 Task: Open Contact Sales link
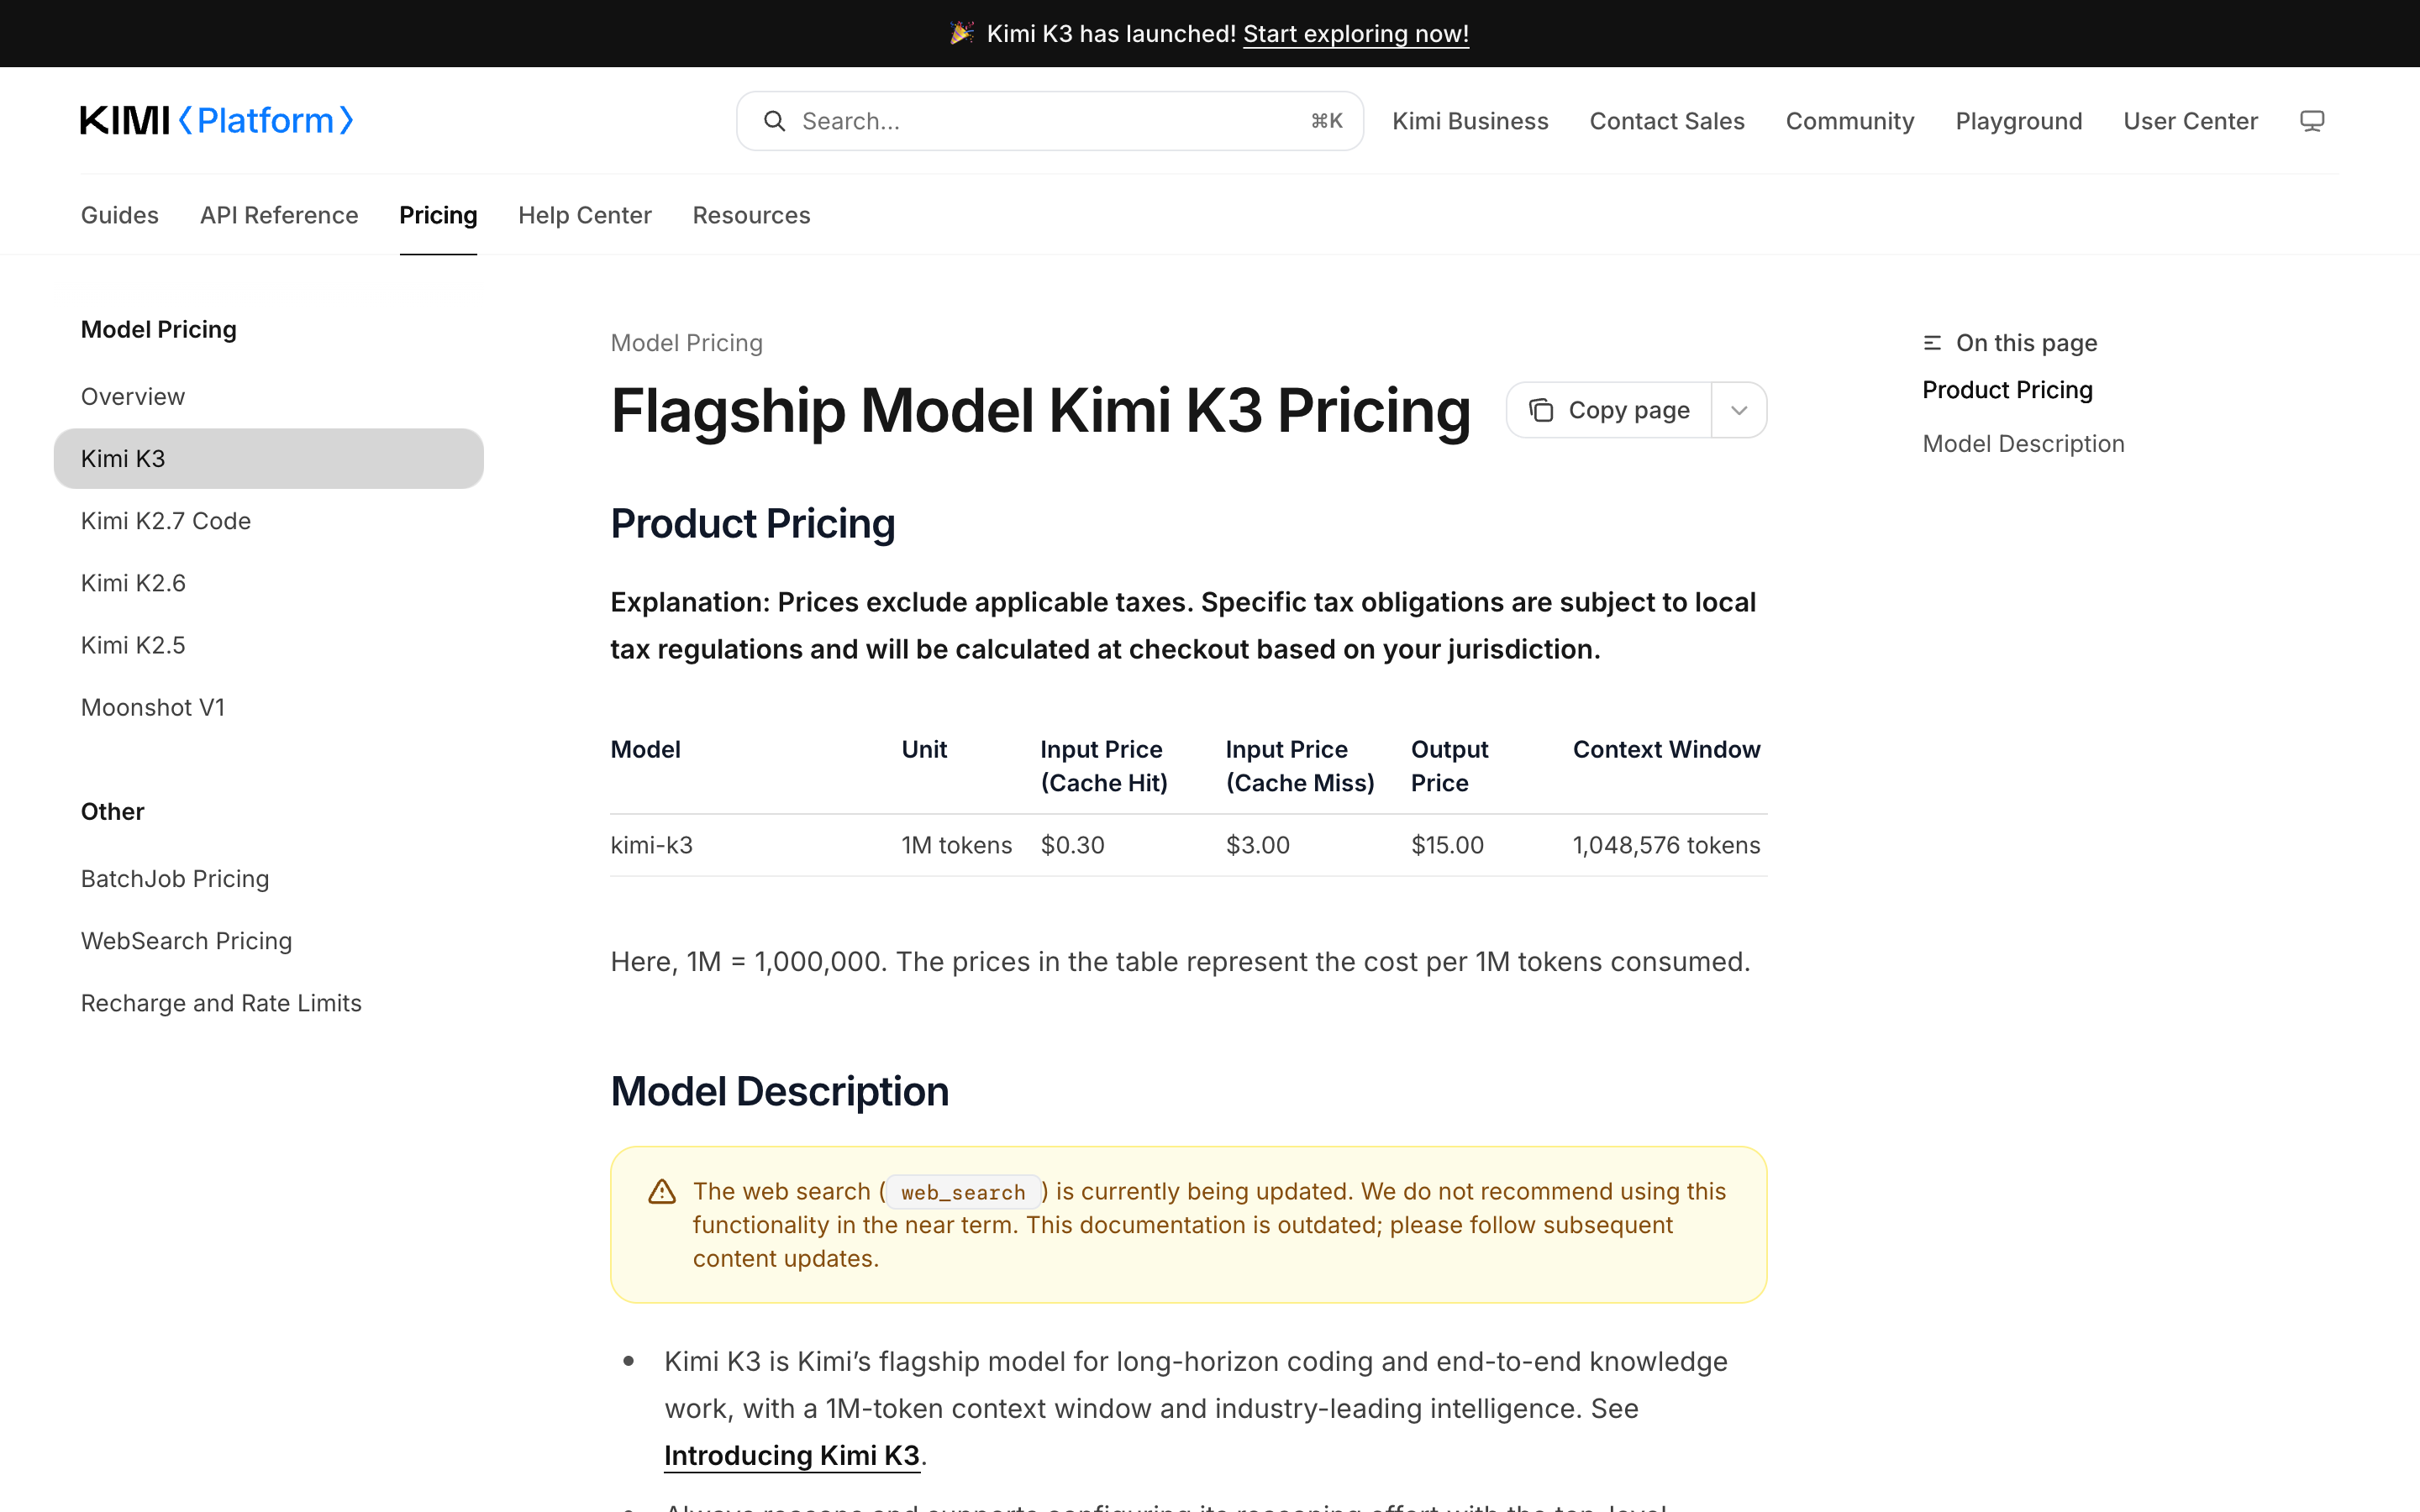pyautogui.click(x=1667, y=121)
